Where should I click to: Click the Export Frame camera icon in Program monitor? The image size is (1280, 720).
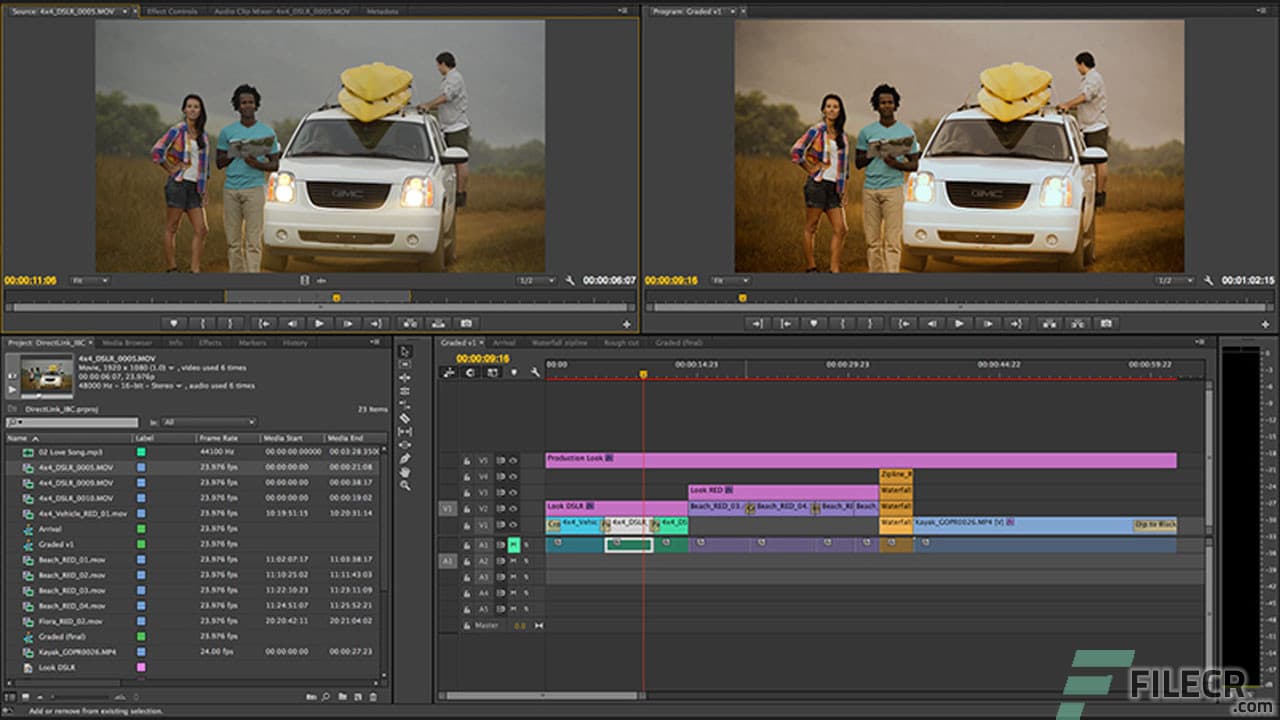[1107, 322]
